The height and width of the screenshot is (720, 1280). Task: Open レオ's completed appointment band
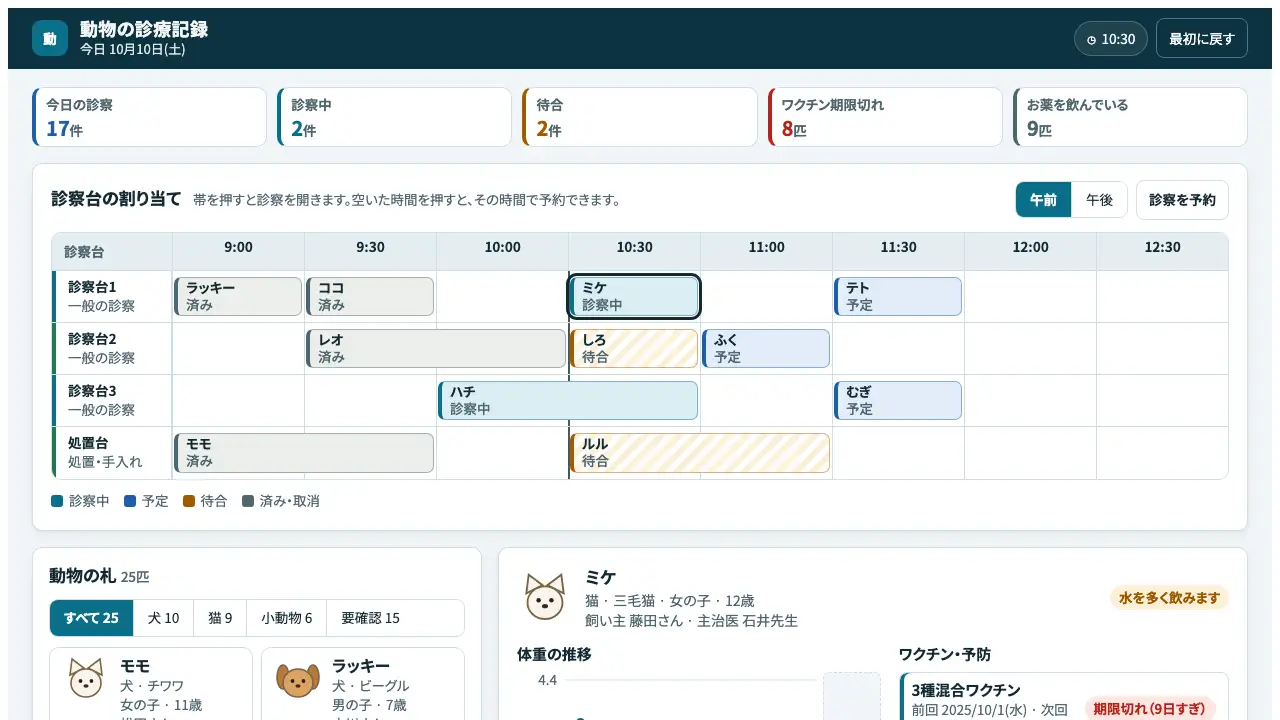pyautogui.click(x=436, y=349)
